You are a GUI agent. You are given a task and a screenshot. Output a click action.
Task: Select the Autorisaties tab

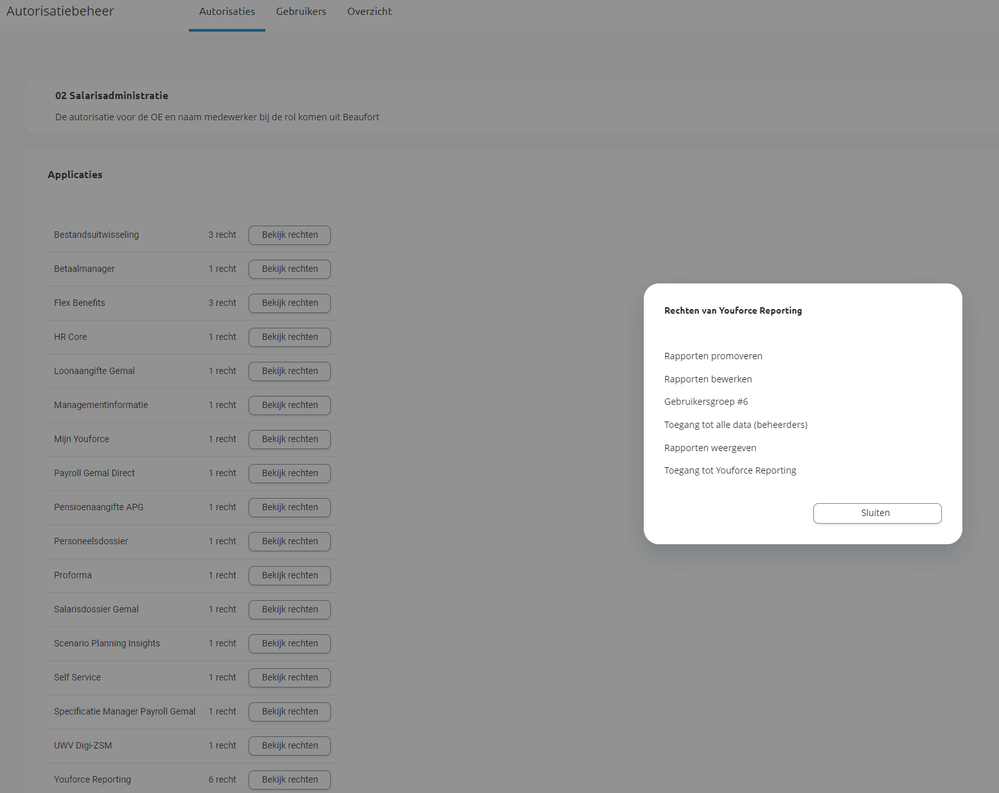pos(227,11)
